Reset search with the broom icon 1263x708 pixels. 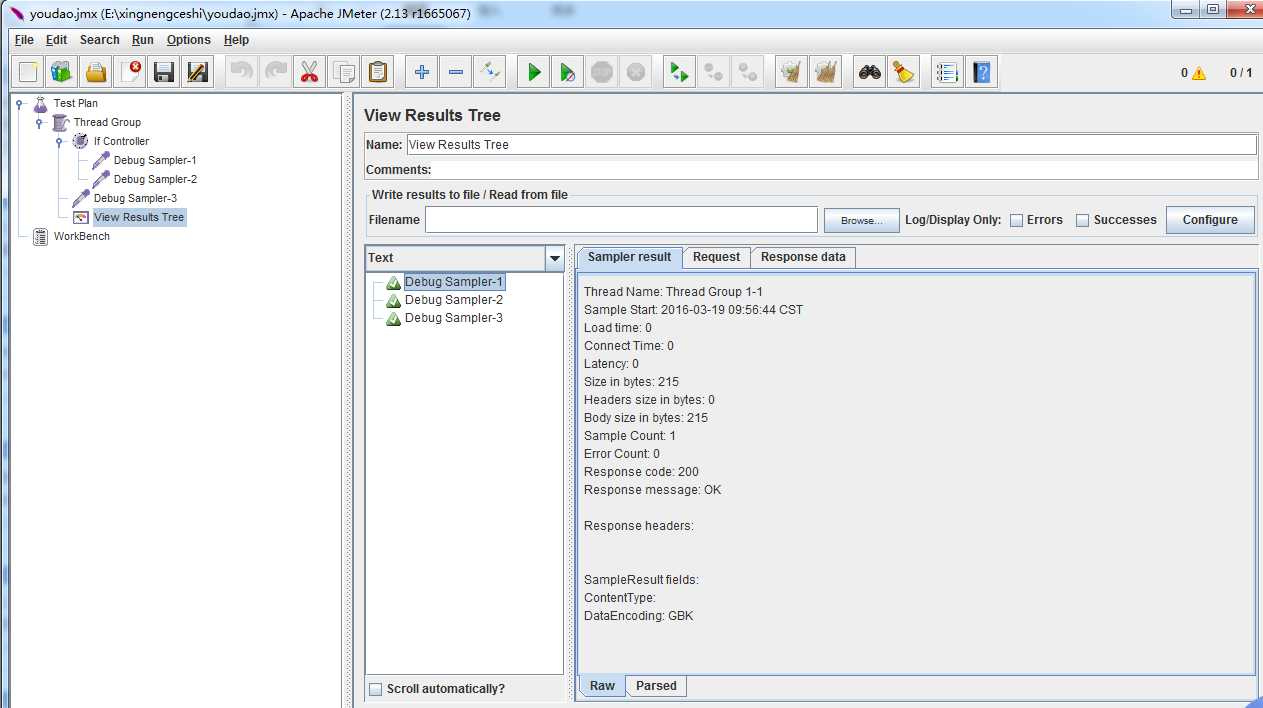(x=904, y=72)
